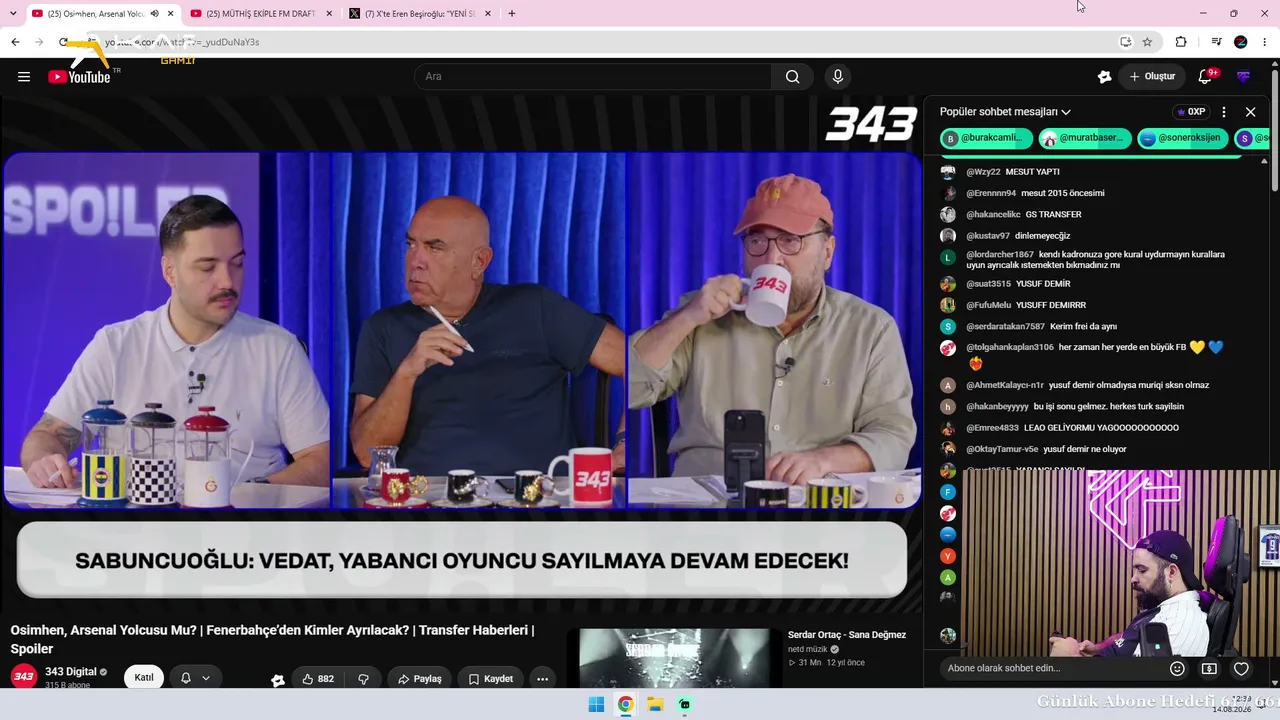Open more video actions menu

(x=542, y=679)
